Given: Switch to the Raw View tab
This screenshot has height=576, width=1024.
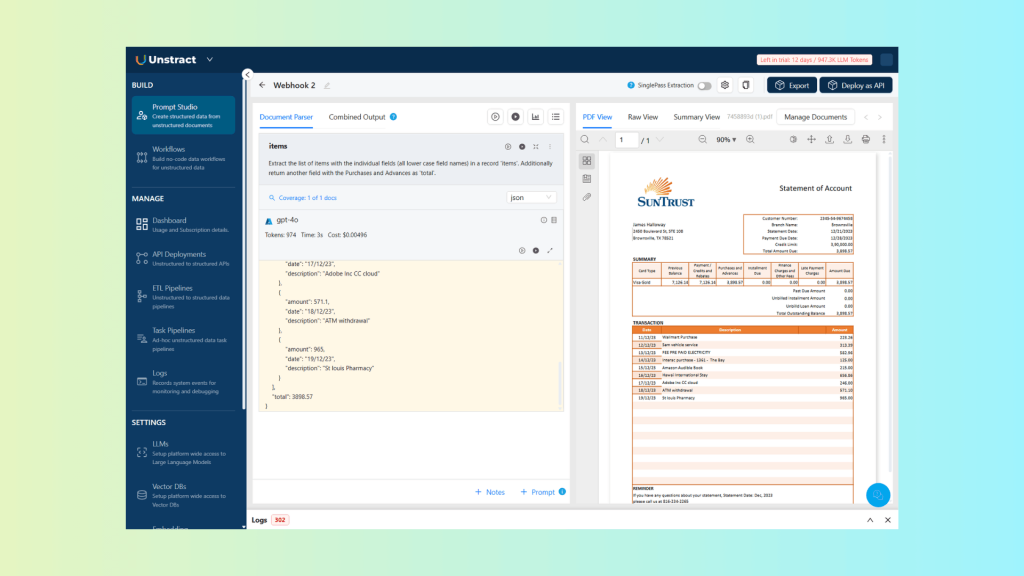Looking at the screenshot, I should pos(642,117).
